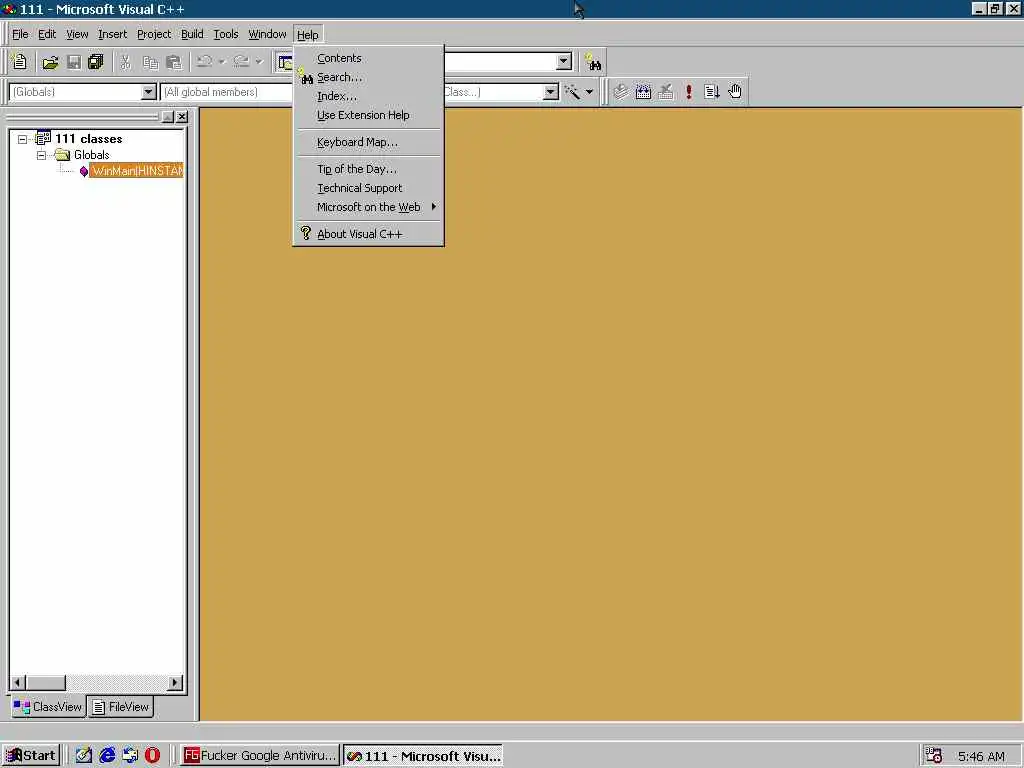Screen dimensions: 1024x768
Task: Open Keyboard Map... from Help menu
Action: click(x=368, y=142)
